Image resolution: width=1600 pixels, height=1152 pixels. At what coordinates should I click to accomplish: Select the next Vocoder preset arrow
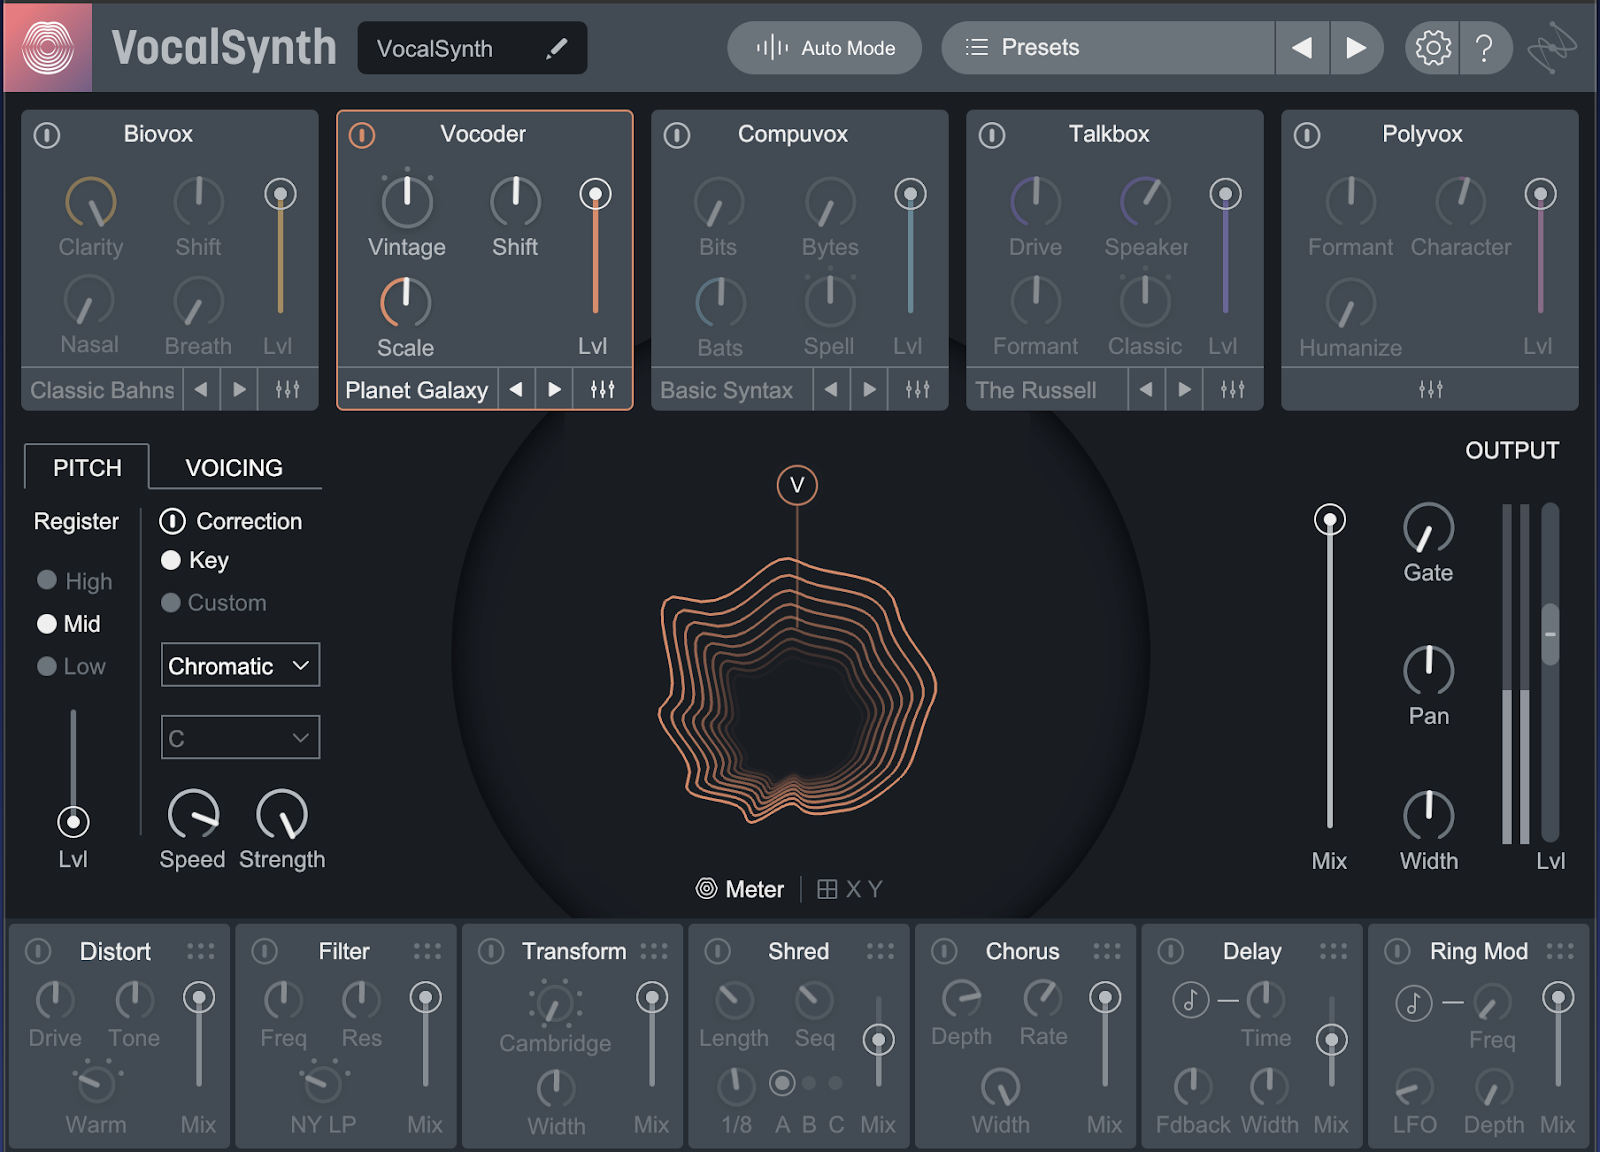click(554, 389)
